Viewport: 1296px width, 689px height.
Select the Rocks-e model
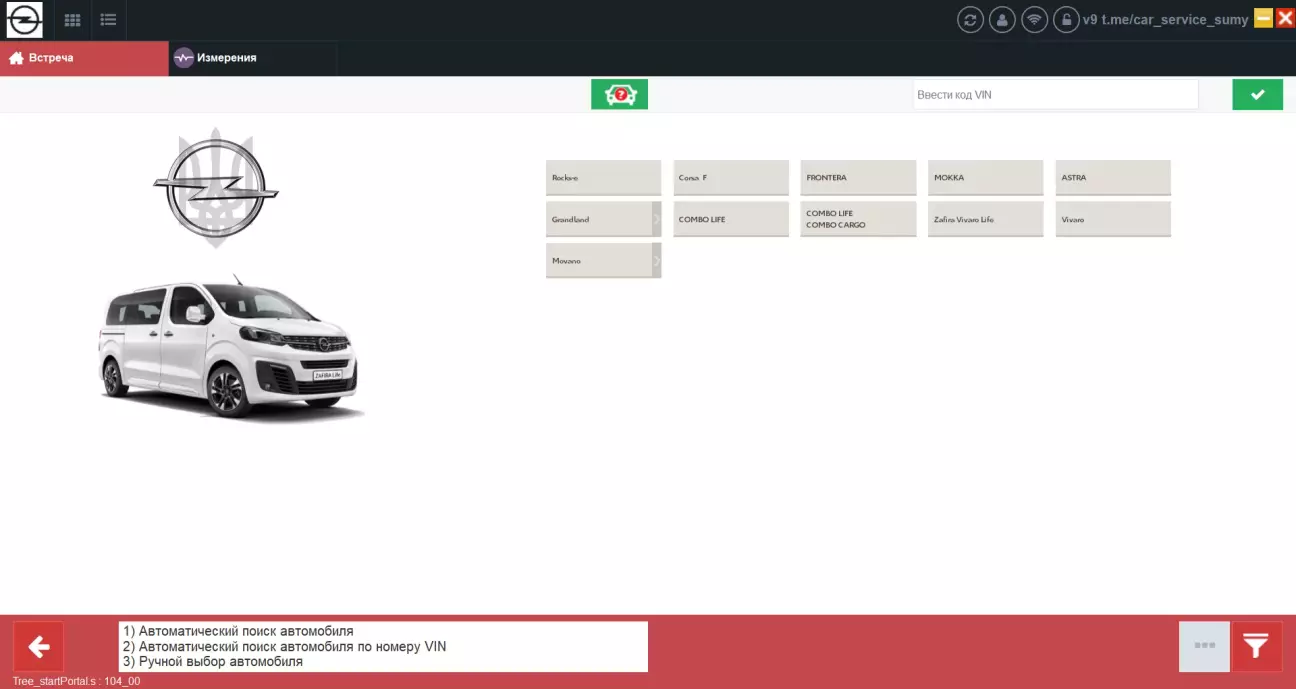[604, 178]
